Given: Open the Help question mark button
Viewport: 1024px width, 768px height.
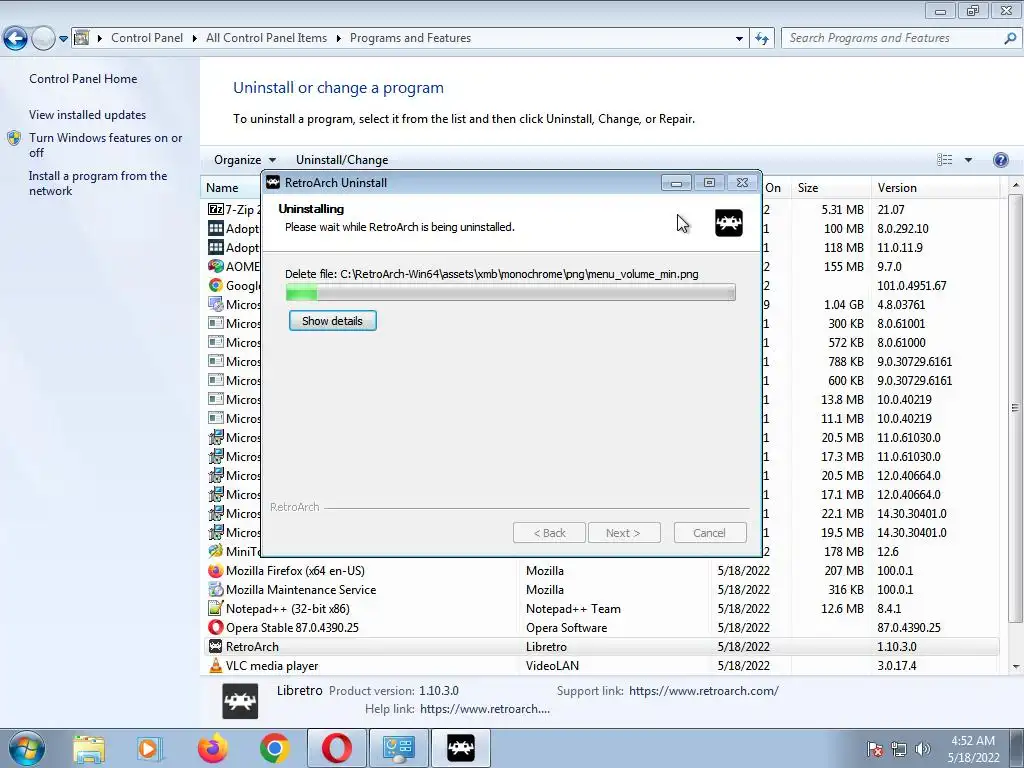Looking at the screenshot, I should [x=1000, y=160].
